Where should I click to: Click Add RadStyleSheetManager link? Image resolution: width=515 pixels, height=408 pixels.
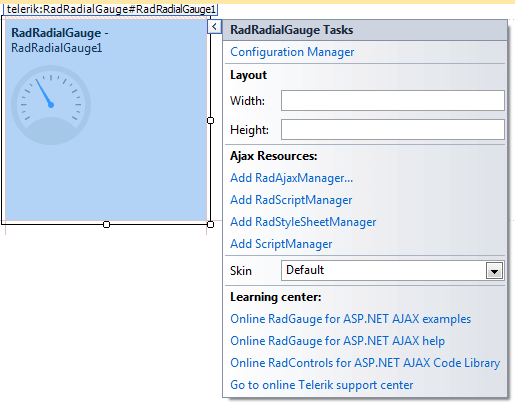click(x=303, y=222)
